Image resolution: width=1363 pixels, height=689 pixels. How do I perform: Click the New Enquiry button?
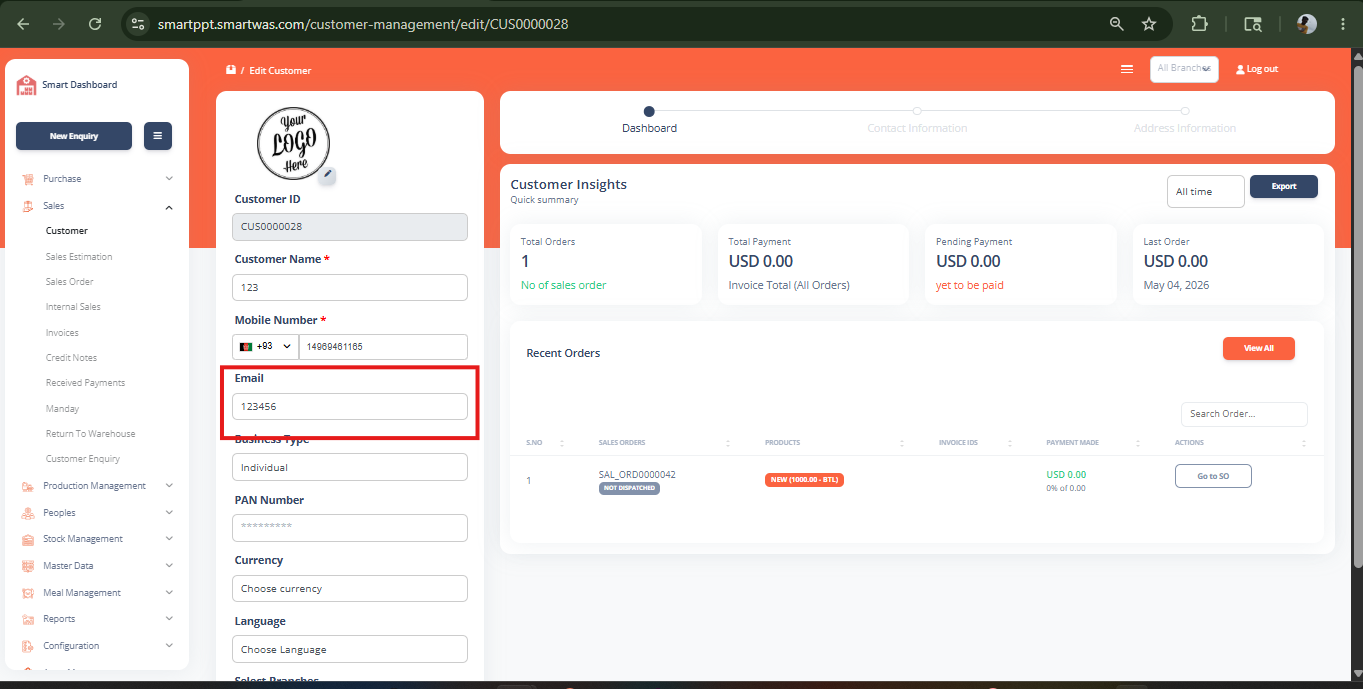[74, 136]
